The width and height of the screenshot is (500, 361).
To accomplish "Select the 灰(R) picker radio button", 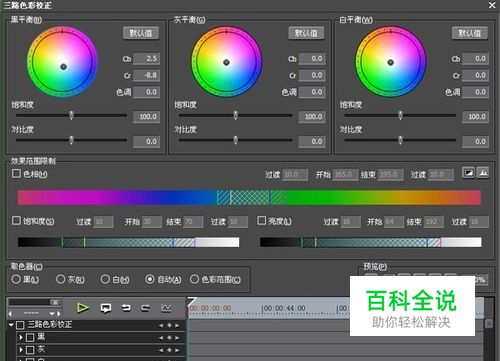I will [x=60, y=279].
